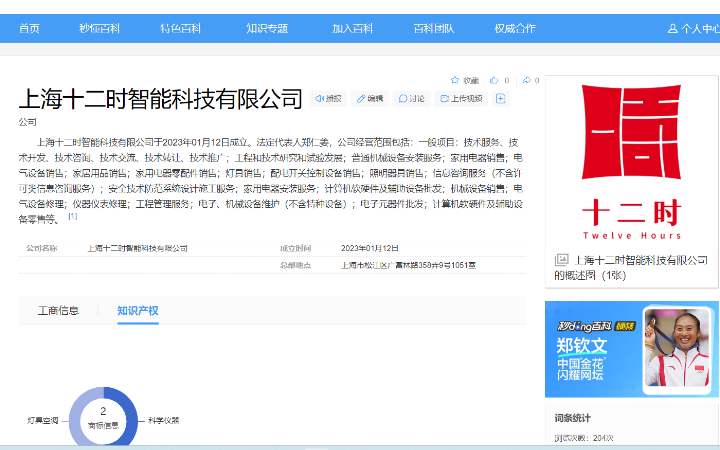Open the 十二时 company logo image
Viewport: 720px width, 450px height.
click(631, 160)
